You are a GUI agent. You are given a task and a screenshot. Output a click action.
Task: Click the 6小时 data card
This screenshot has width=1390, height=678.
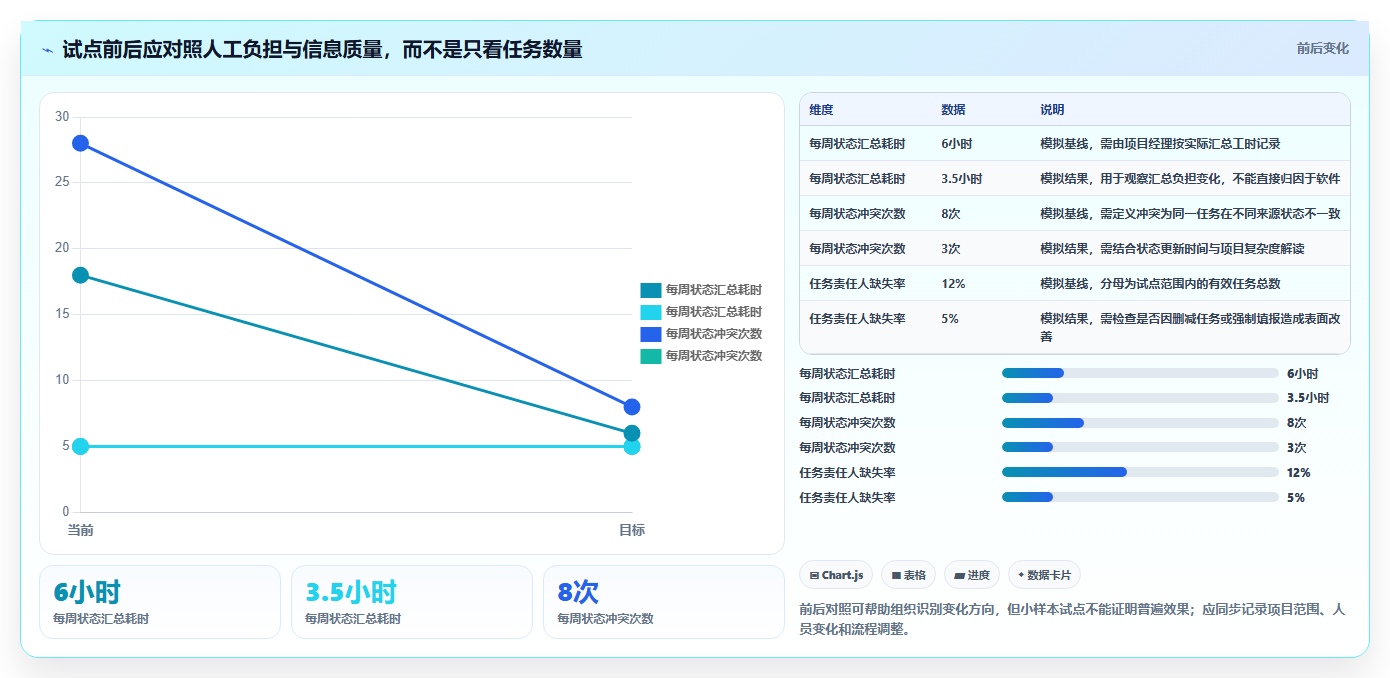pos(160,602)
